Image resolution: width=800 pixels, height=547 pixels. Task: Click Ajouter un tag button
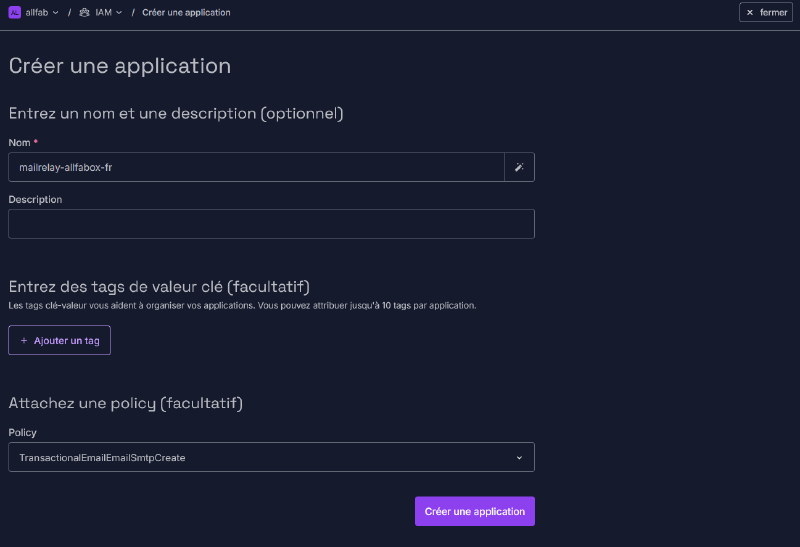[59, 340]
